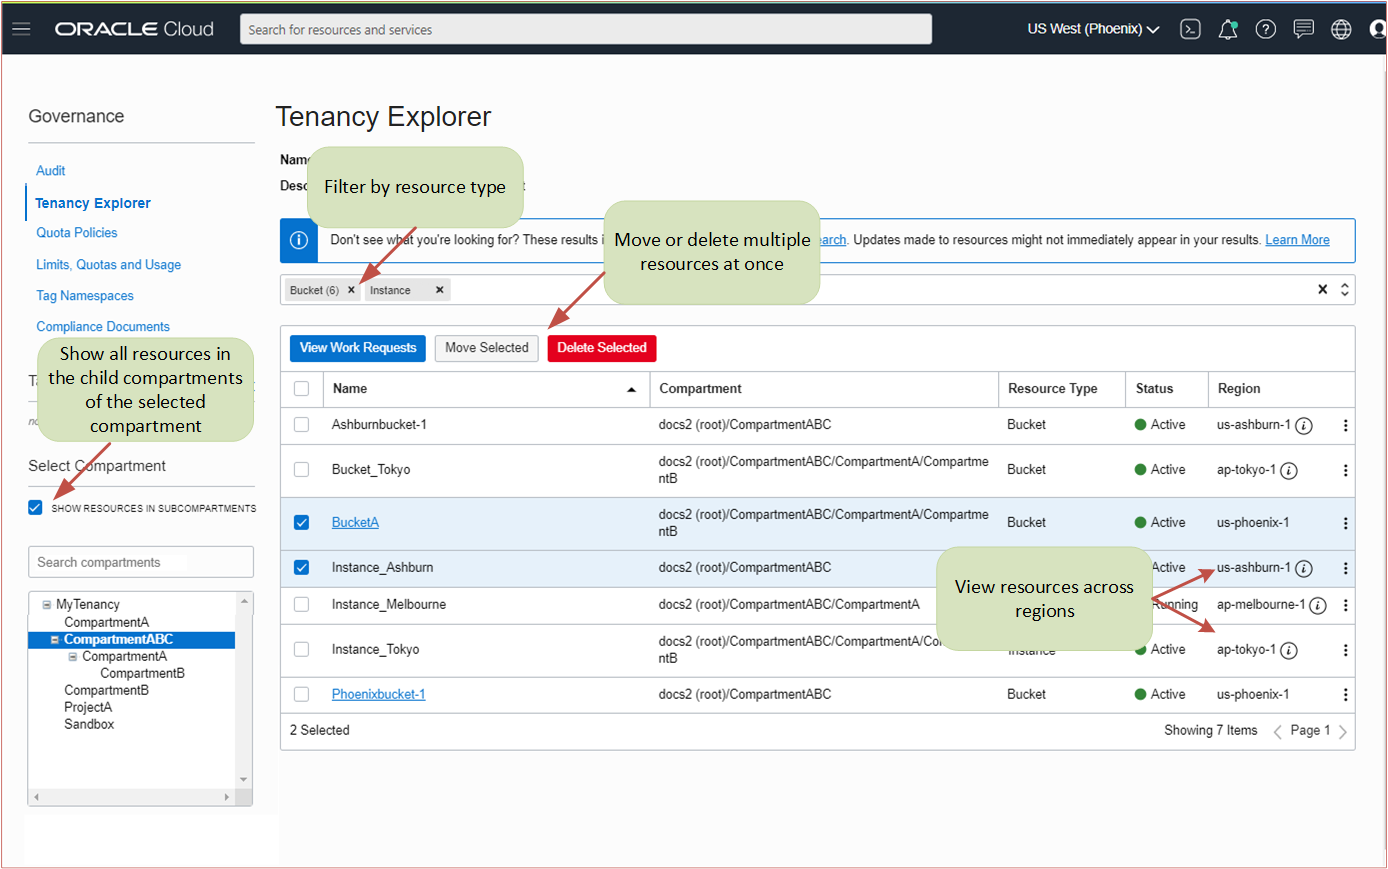This screenshot has width=1388, height=869.
Task: Open the US West (Phoenix) region selector
Action: pyautogui.click(x=1093, y=28)
